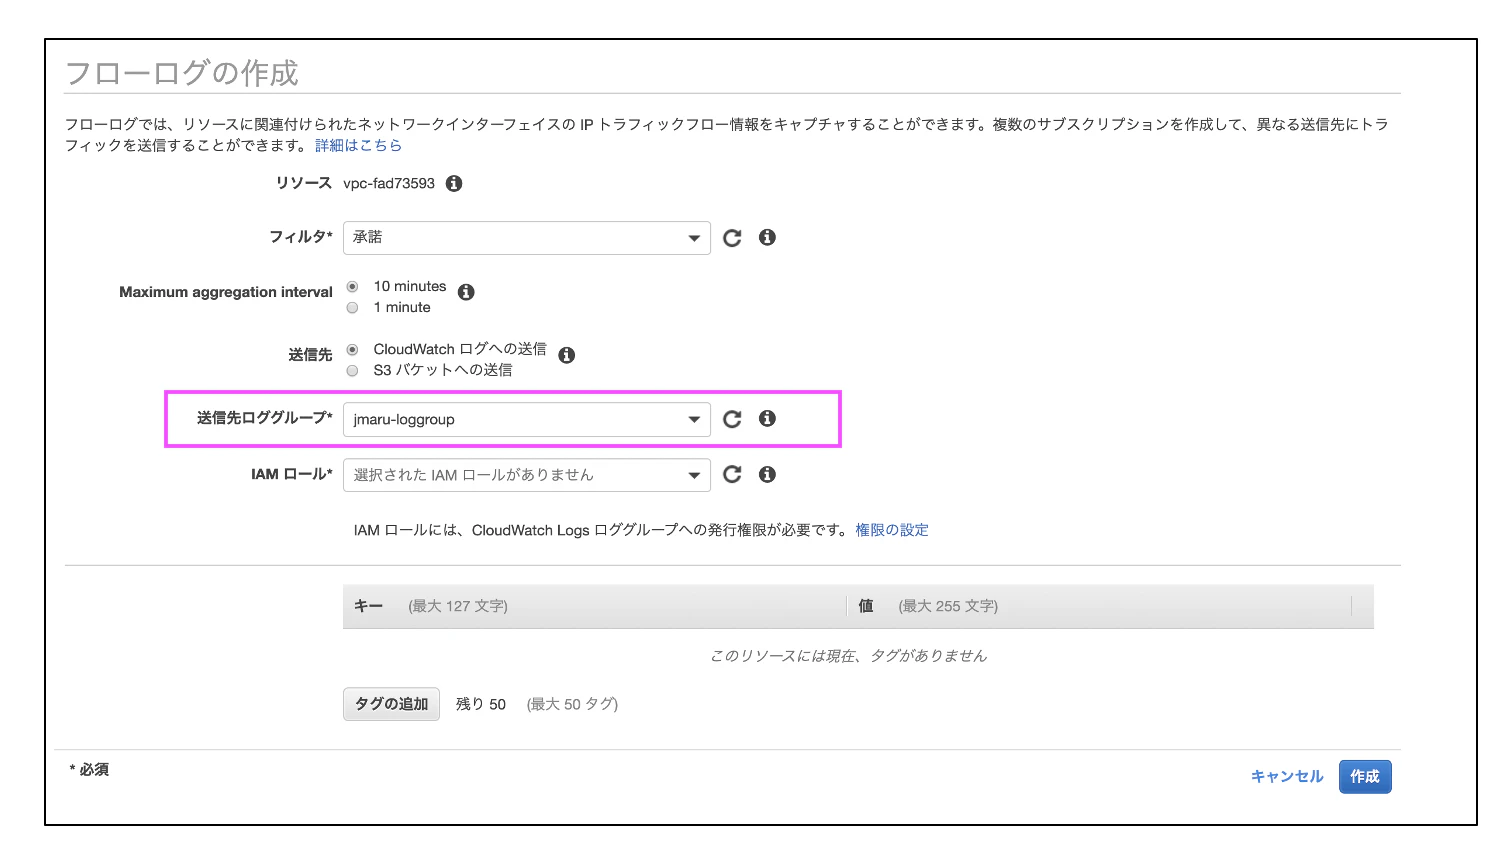1498x848 pixels.
Task: Open the Maximum aggregation interval info tooltip
Action: [x=466, y=292]
